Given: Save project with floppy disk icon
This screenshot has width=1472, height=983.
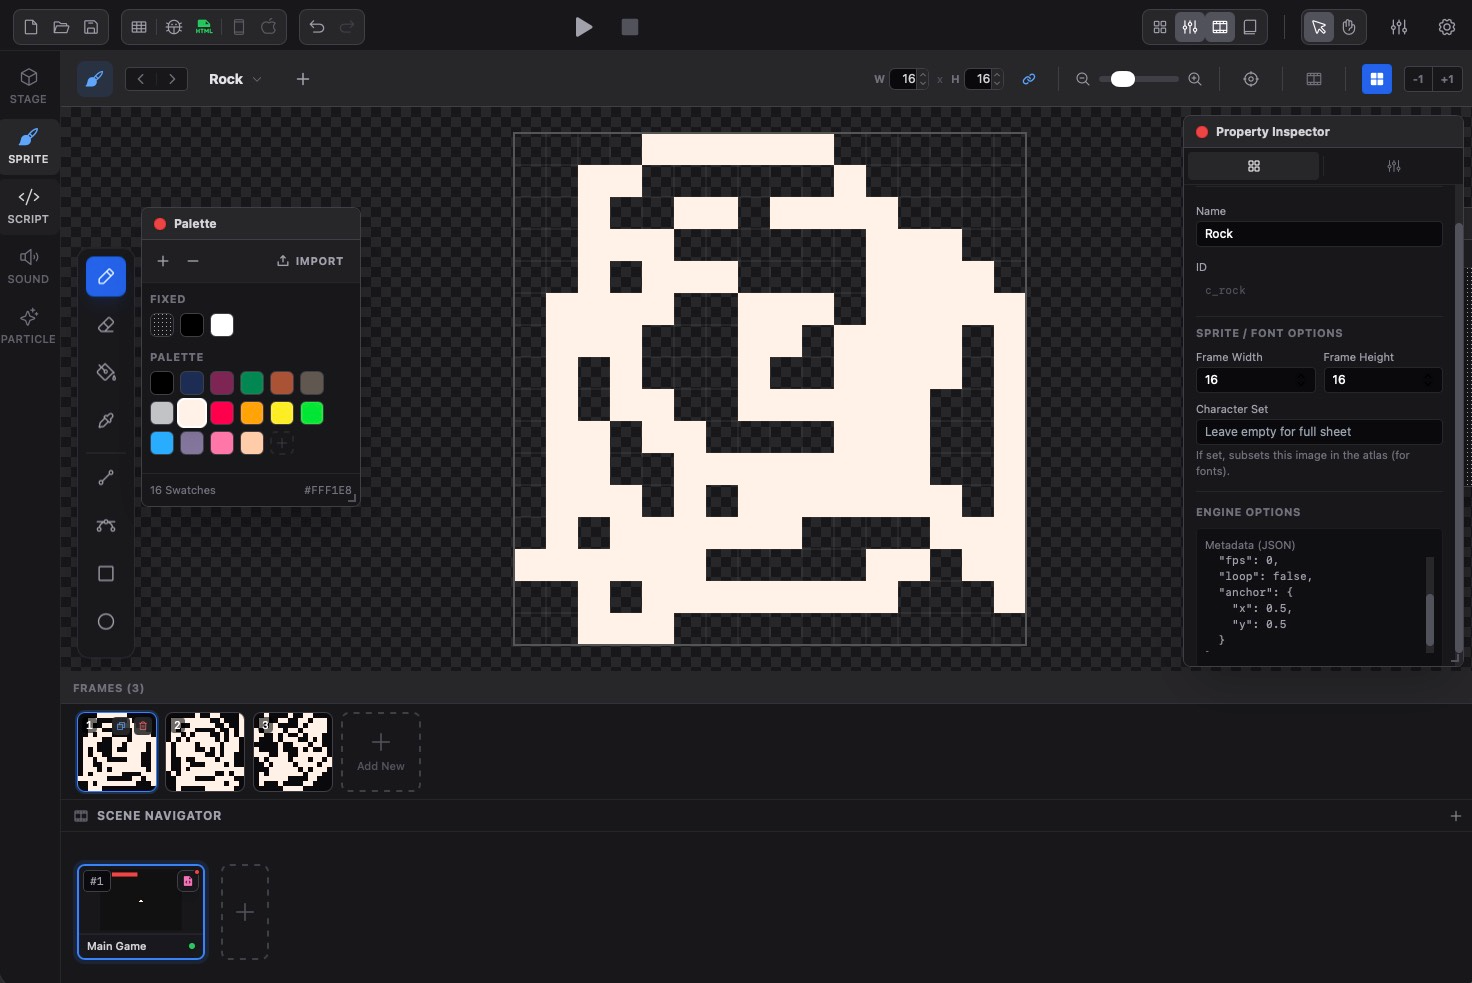Looking at the screenshot, I should [x=91, y=27].
